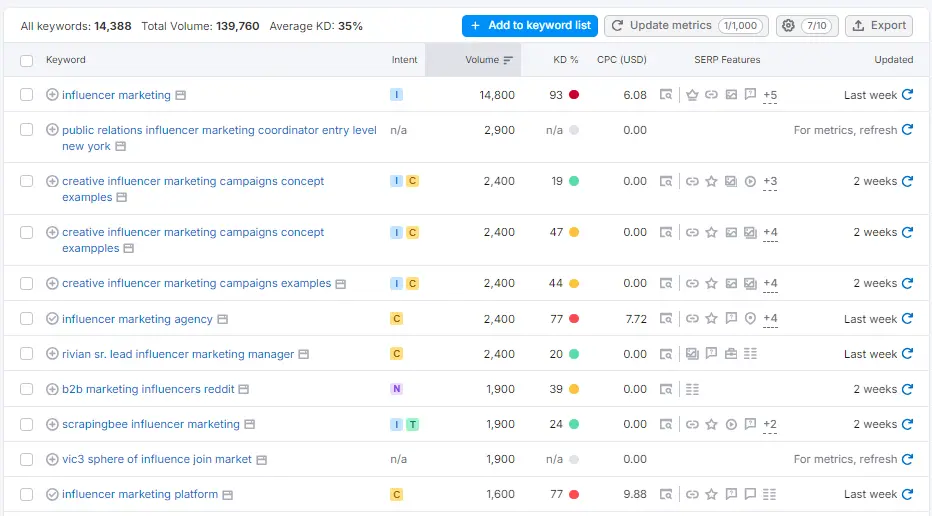The height and width of the screenshot is (516, 932).
Task: Refresh metrics for vic3 sphere of influence keyword
Action: click(x=907, y=459)
